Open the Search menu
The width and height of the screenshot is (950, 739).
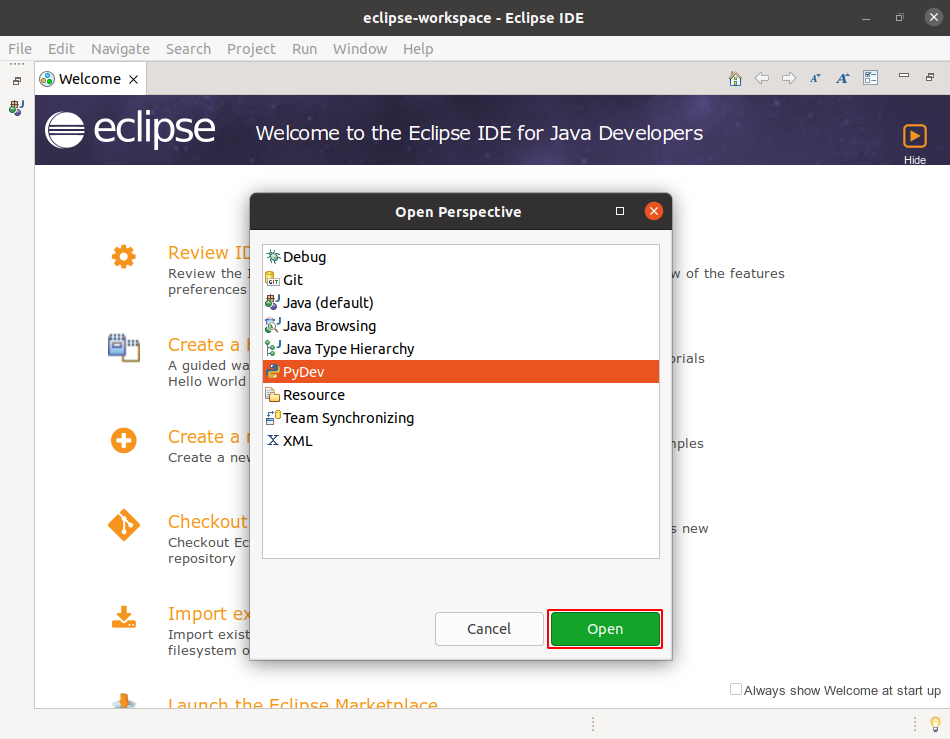[188, 49]
